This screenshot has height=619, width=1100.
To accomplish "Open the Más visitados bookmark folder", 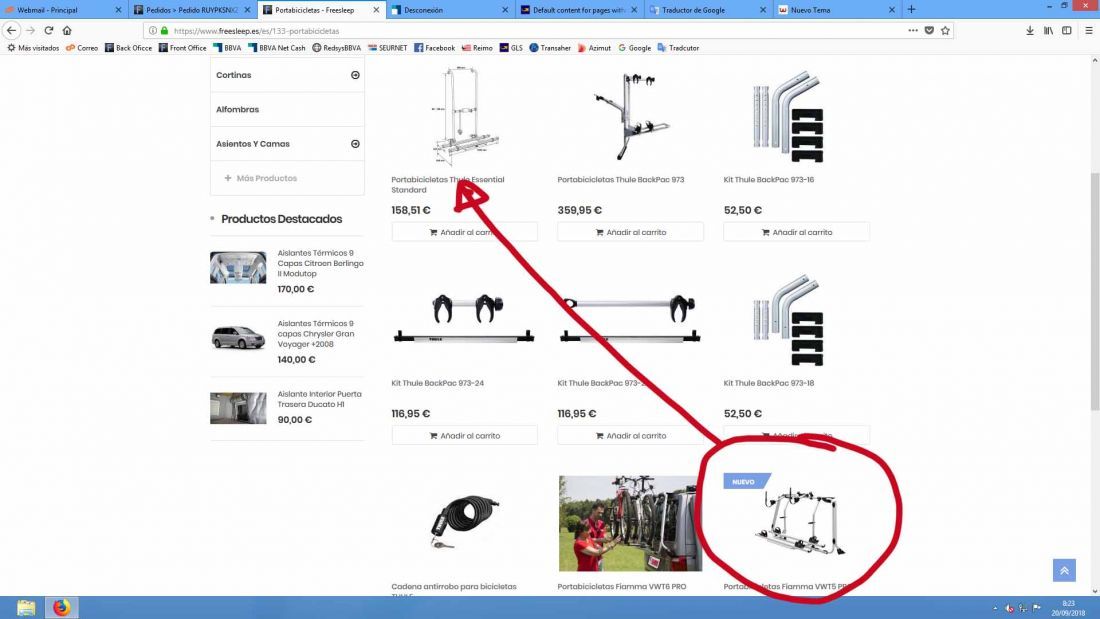I will click(33, 48).
